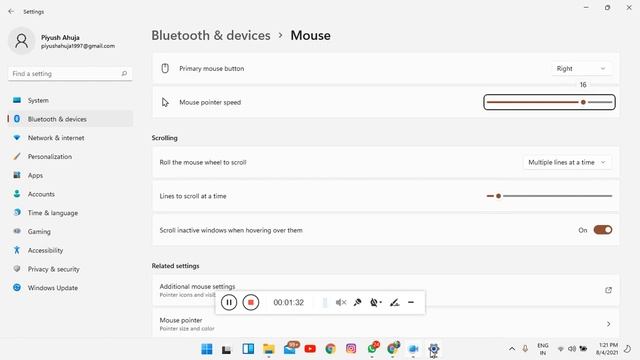Open the recorder webcam options dropdown
The height and width of the screenshot is (360, 640).
click(x=376, y=302)
